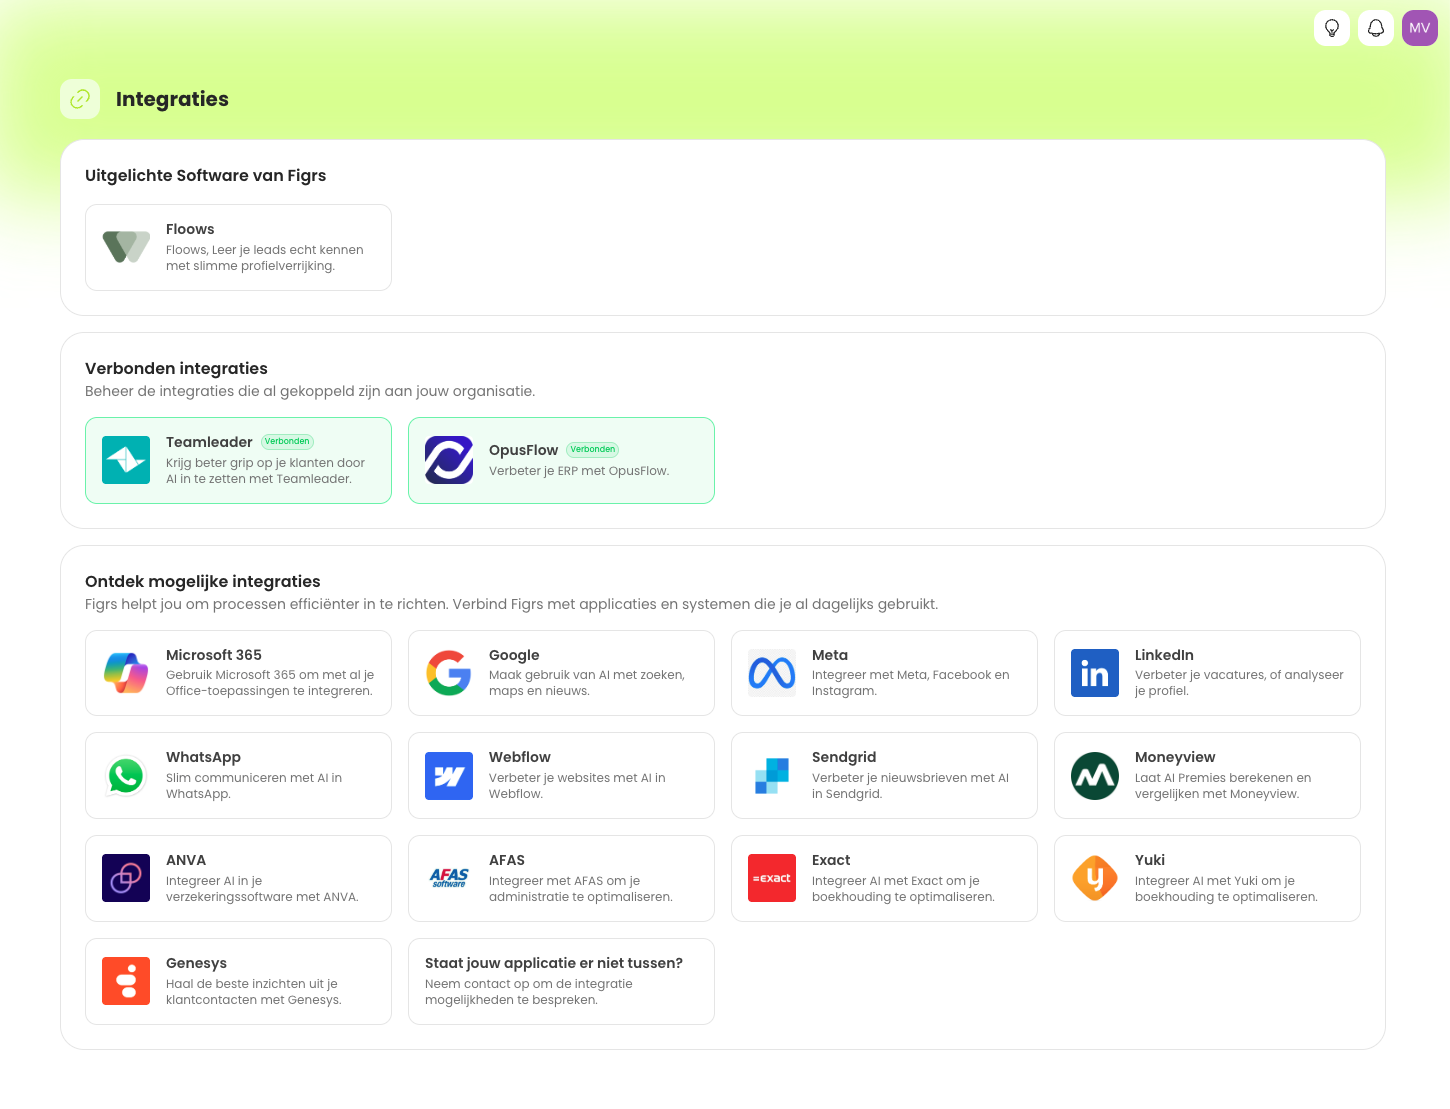Click the Yuki logo

[x=1095, y=878]
